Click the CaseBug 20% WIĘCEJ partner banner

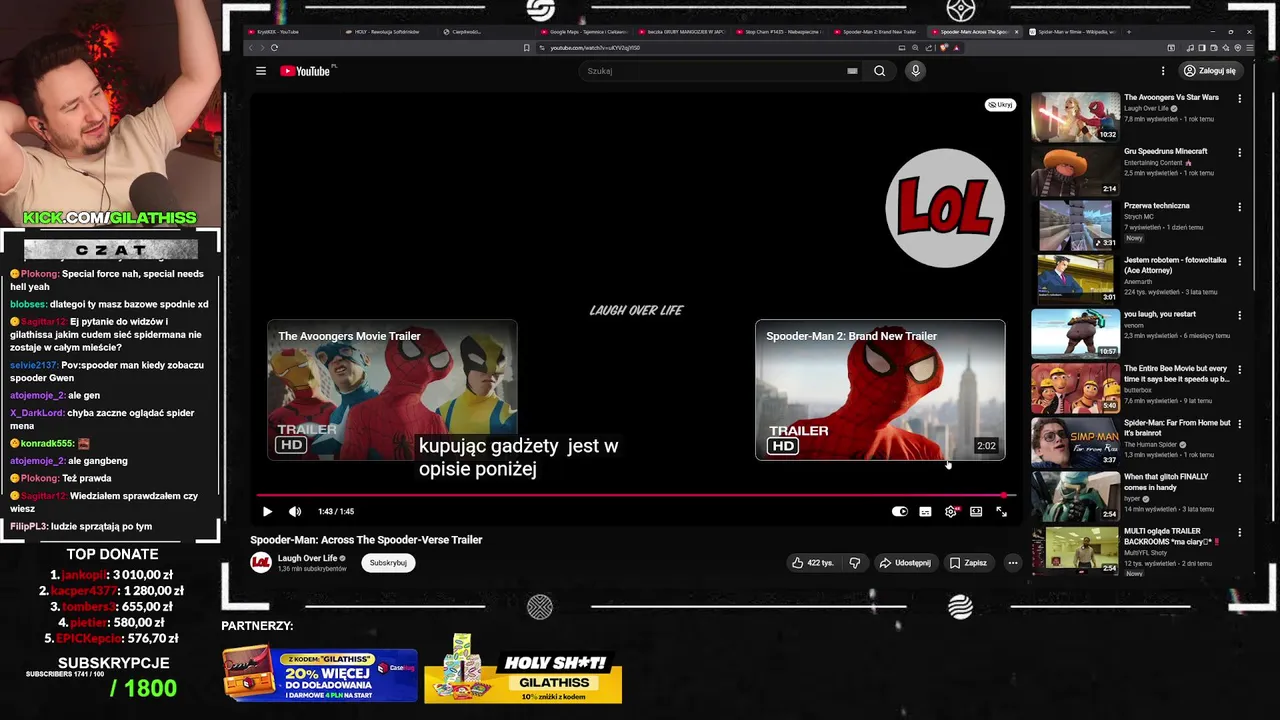pos(320,673)
